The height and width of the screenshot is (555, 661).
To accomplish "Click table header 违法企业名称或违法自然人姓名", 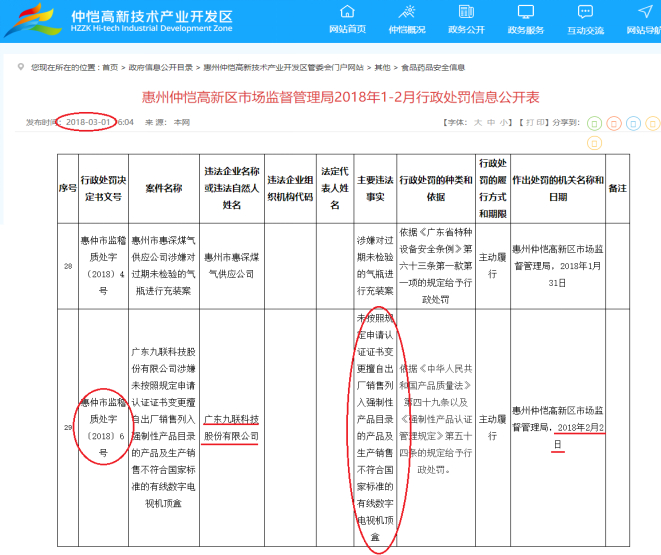I will tap(232, 188).
